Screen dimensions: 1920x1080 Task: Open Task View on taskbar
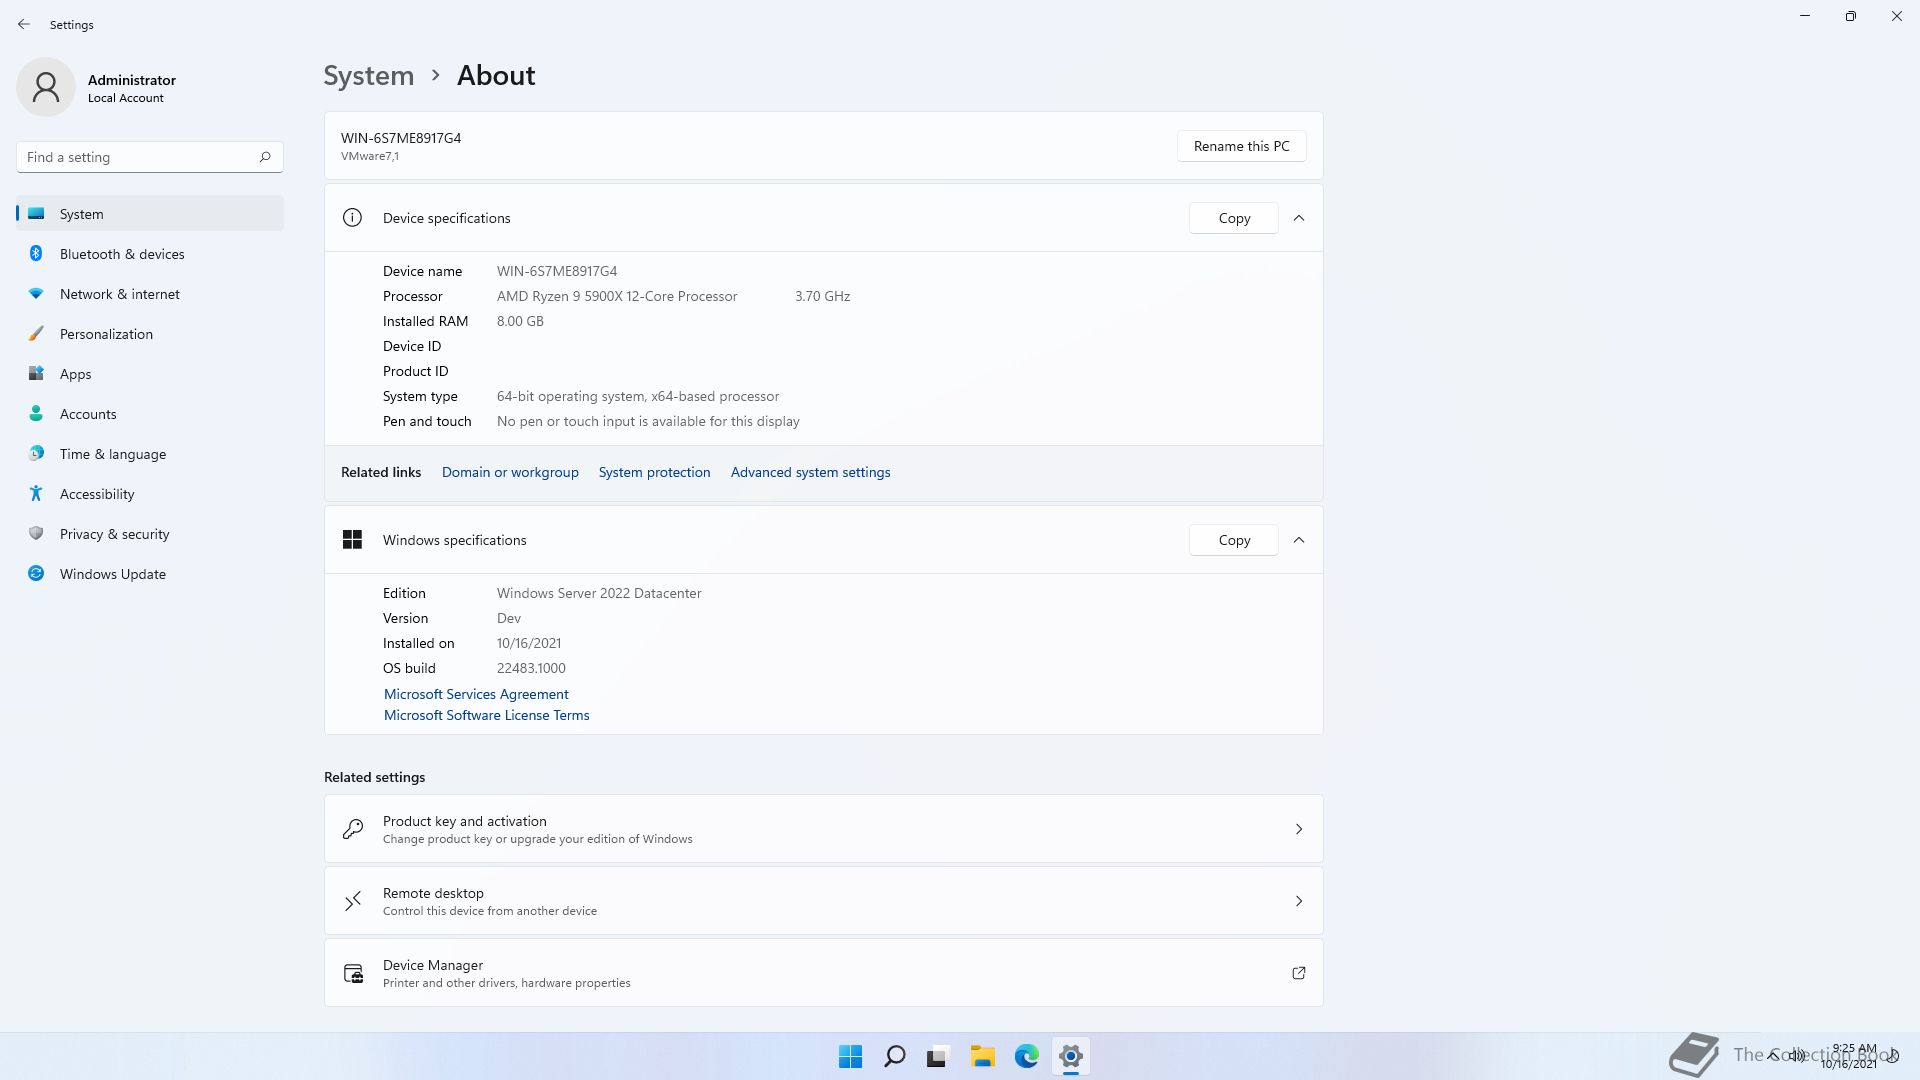pyautogui.click(x=938, y=1056)
